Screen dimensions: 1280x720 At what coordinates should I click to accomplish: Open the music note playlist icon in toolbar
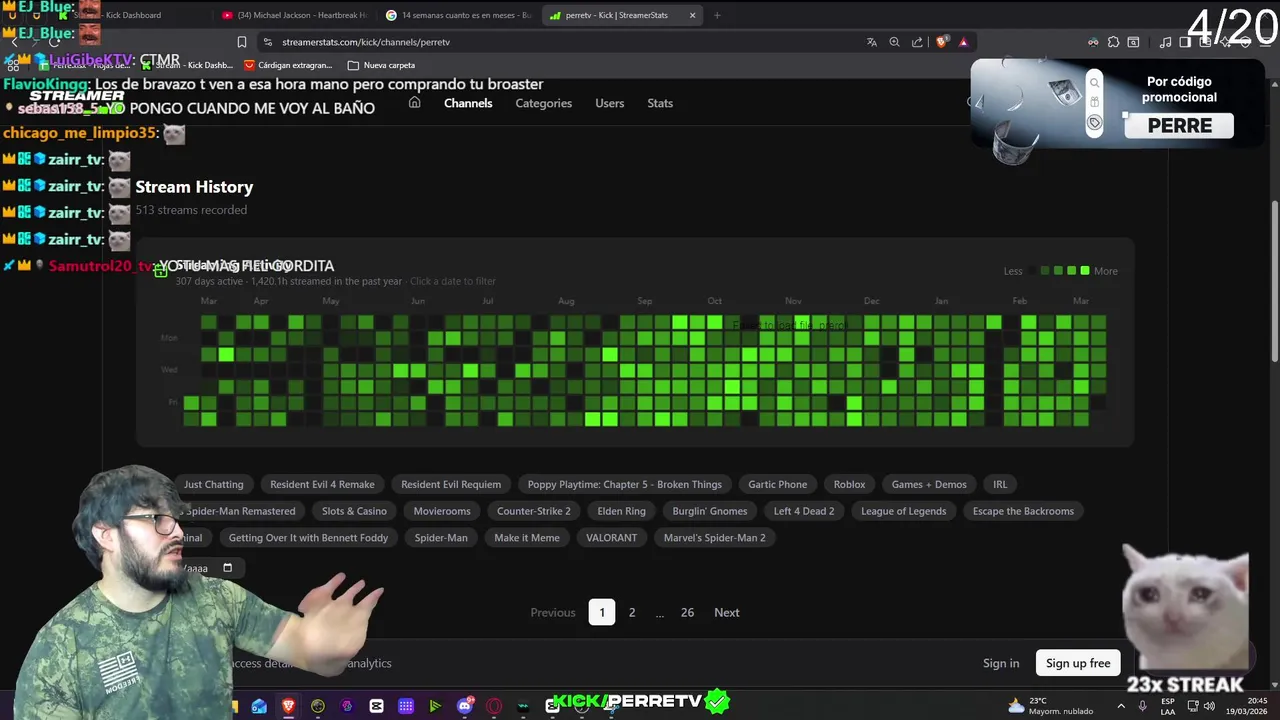coord(1165,42)
